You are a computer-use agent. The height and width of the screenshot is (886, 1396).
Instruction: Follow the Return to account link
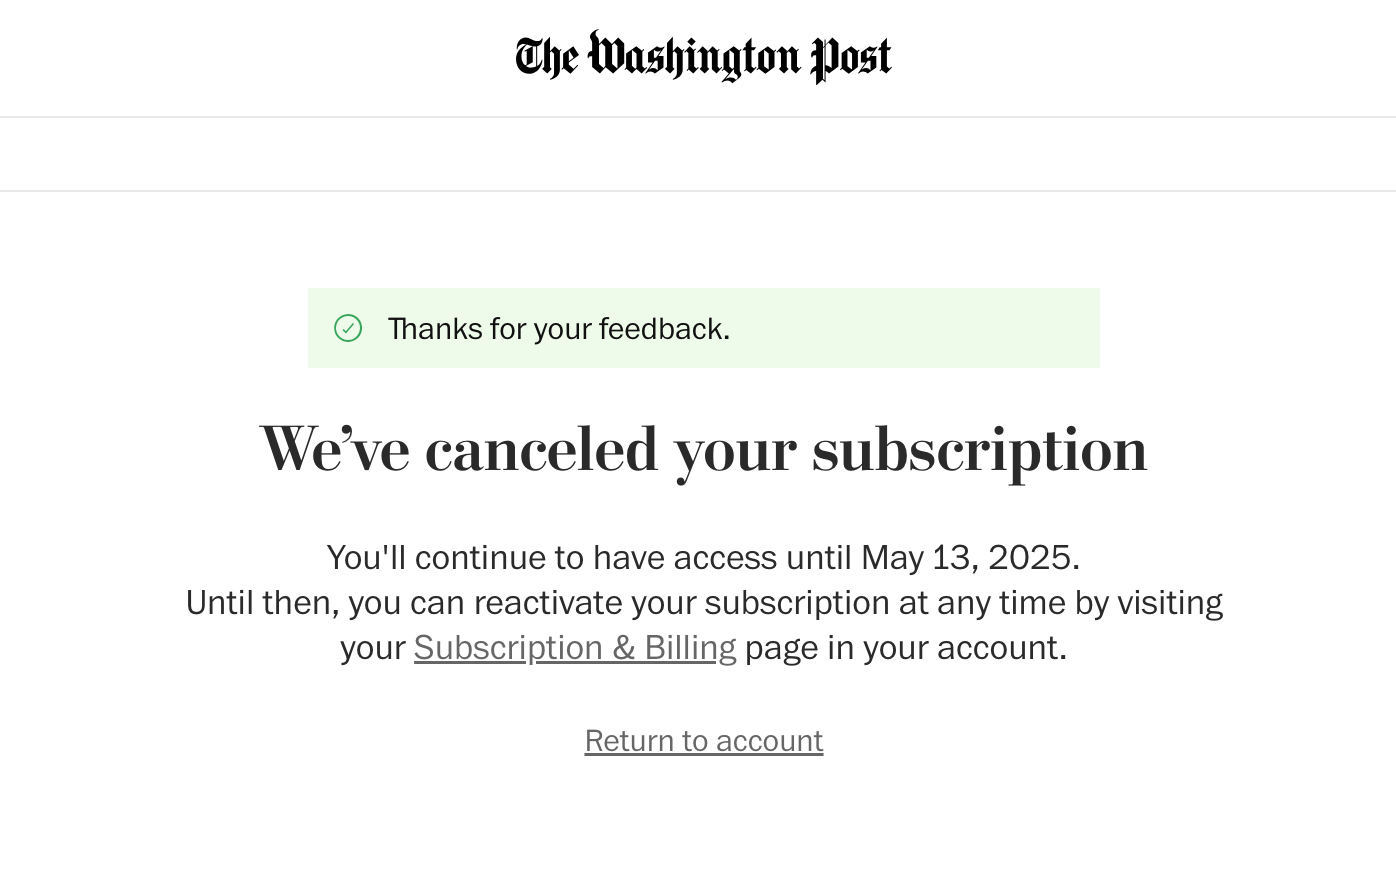click(x=703, y=741)
